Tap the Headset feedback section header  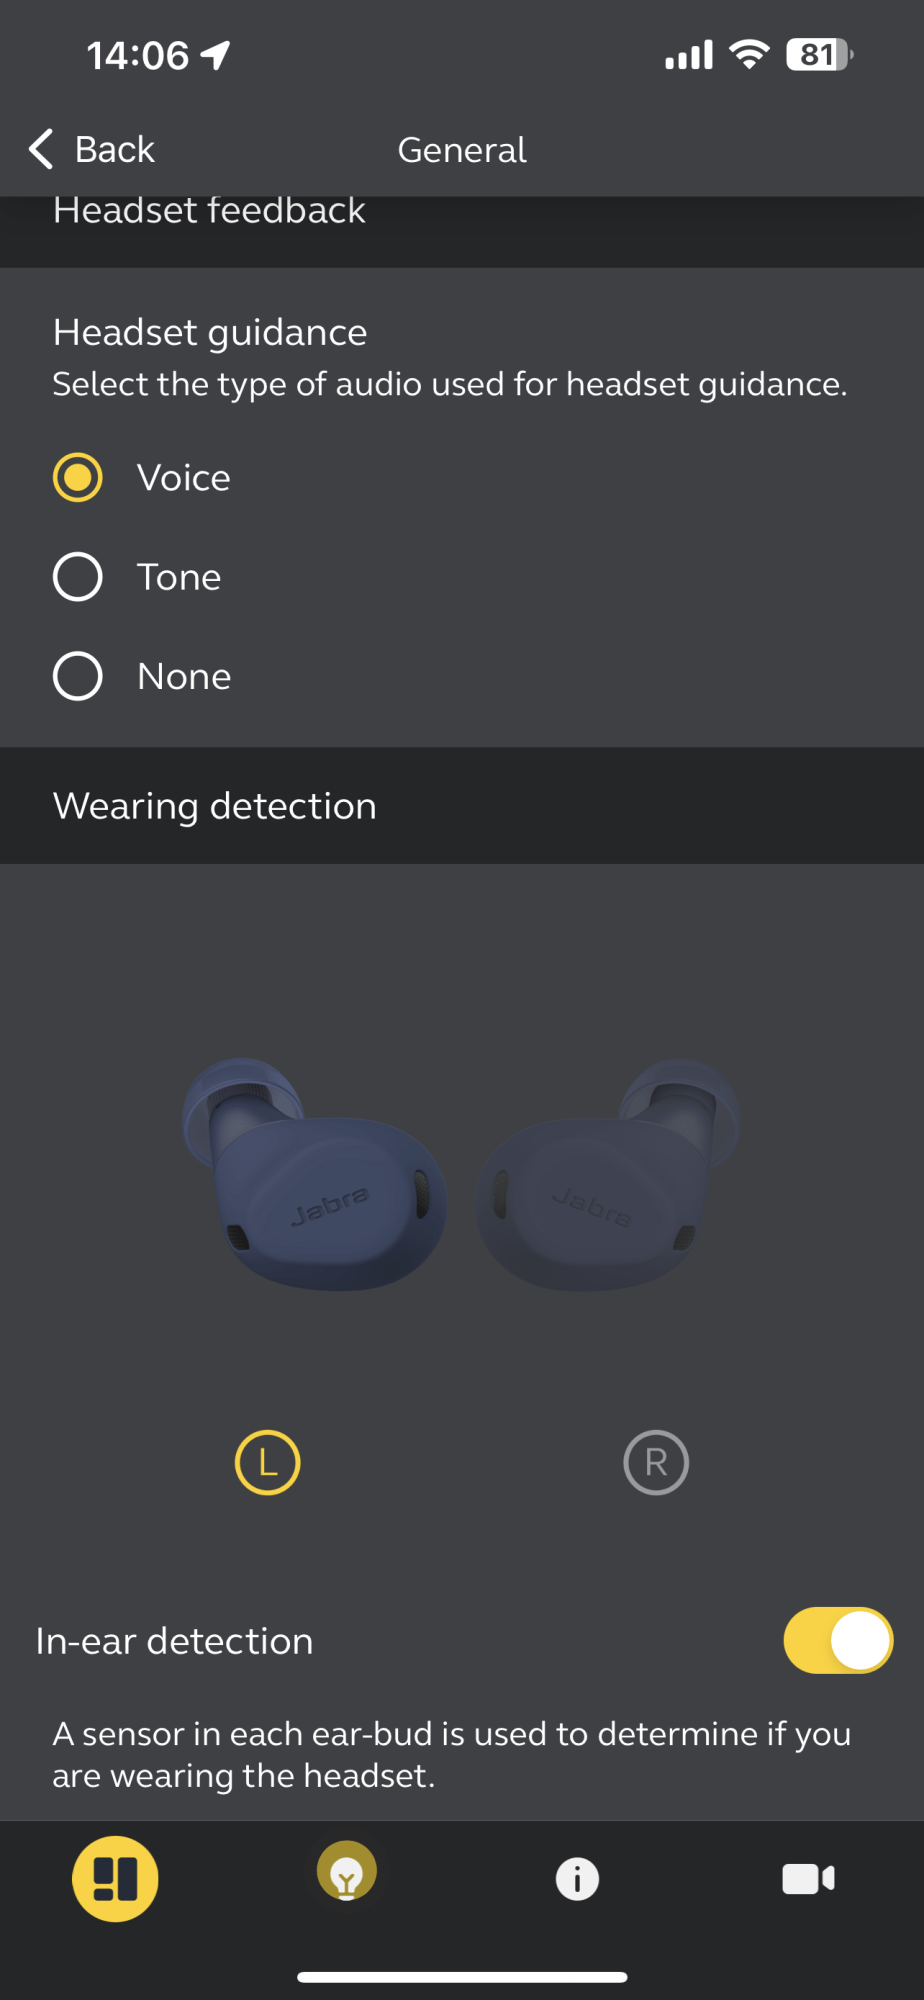(x=209, y=212)
